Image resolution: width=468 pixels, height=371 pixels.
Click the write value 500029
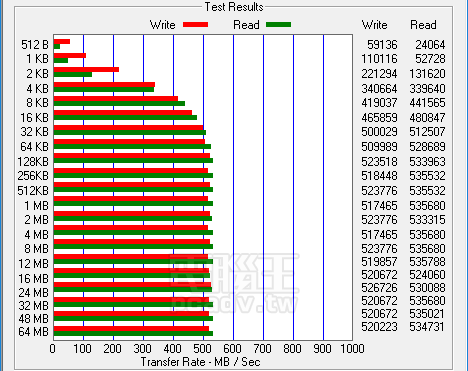380,132
